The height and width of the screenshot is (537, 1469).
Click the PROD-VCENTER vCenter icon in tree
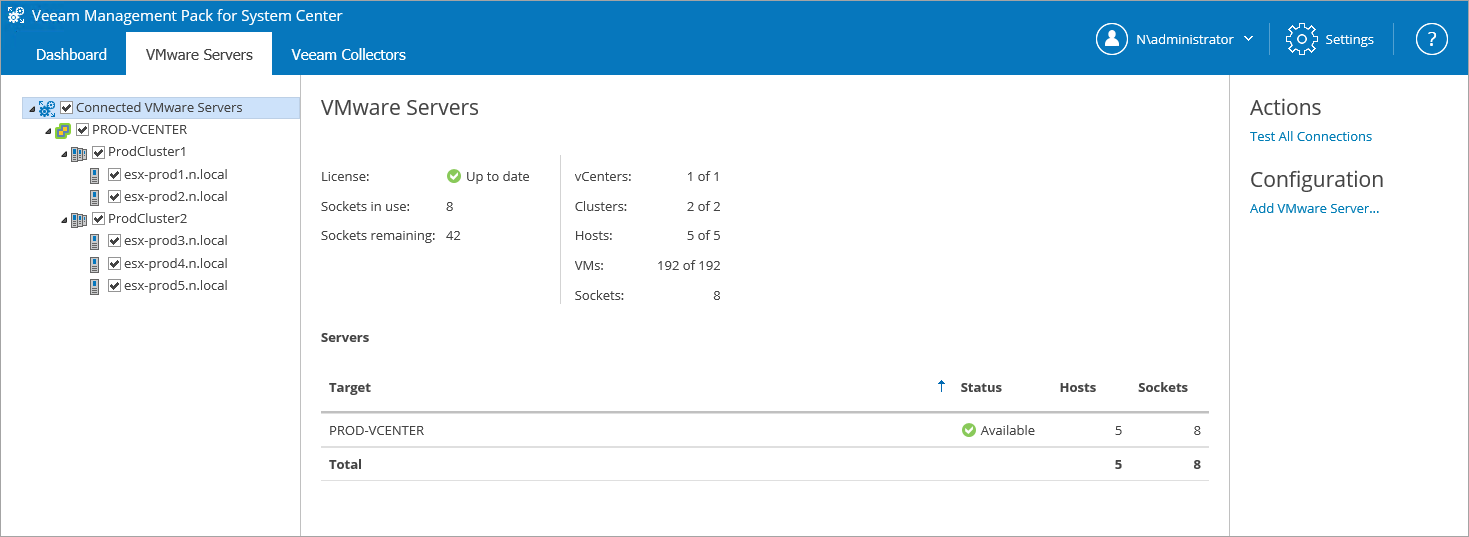click(x=63, y=130)
